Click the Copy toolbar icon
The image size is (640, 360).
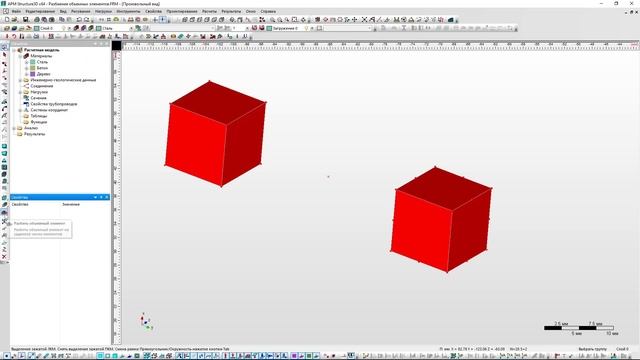[62, 20]
